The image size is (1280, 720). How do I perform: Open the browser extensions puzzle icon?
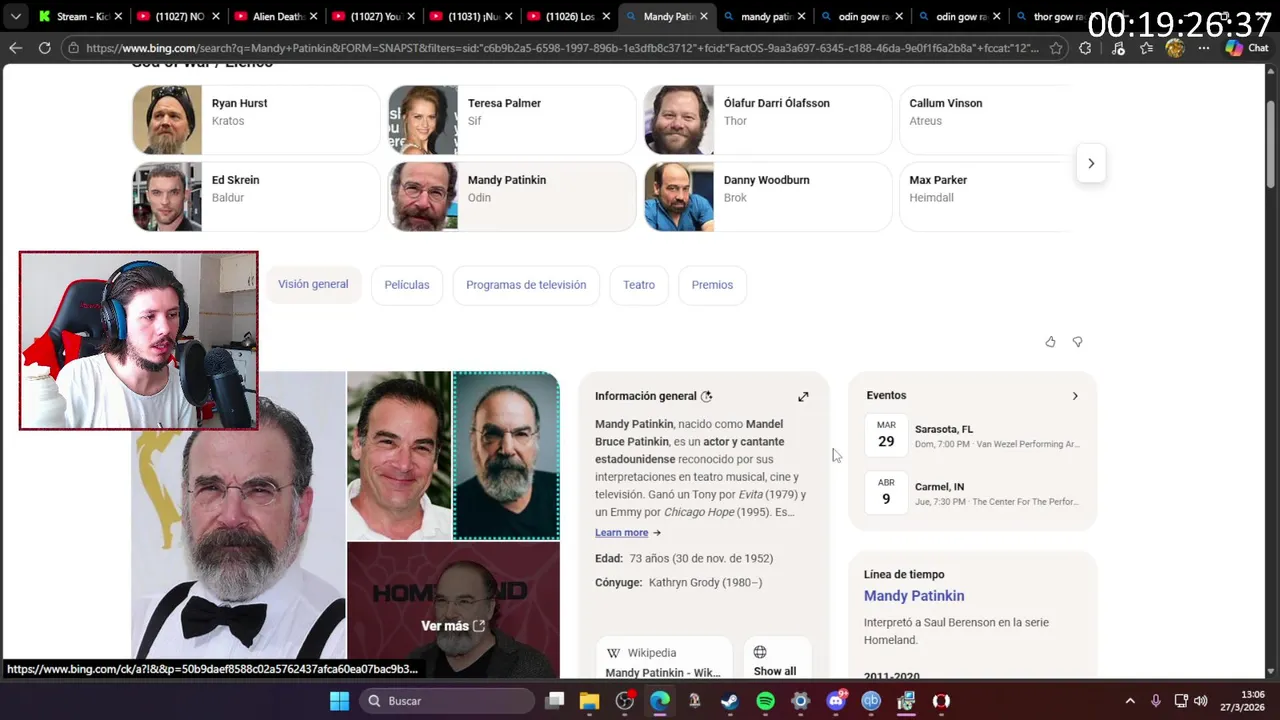1085,48
